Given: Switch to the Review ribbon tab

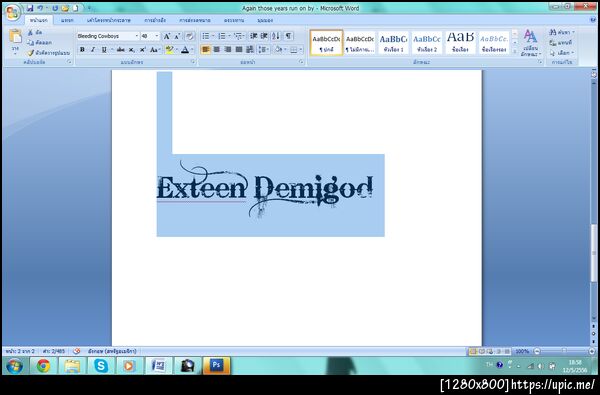Looking at the screenshot, I should [x=234, y=20].
